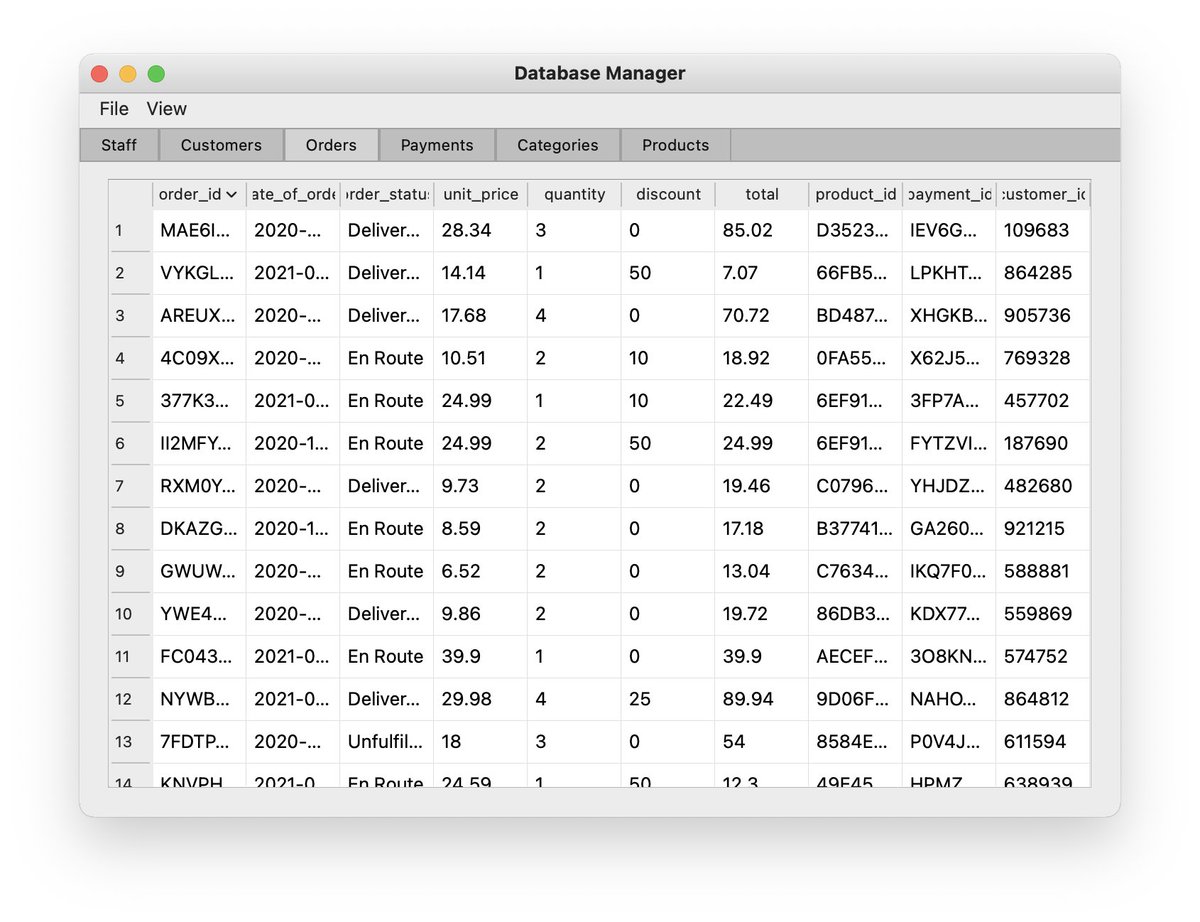The width and height of the screenshot is (1200, 922).
Task: Select order_id cell II2MFY...
Action: pyautogui.click(x=199, y=443)
